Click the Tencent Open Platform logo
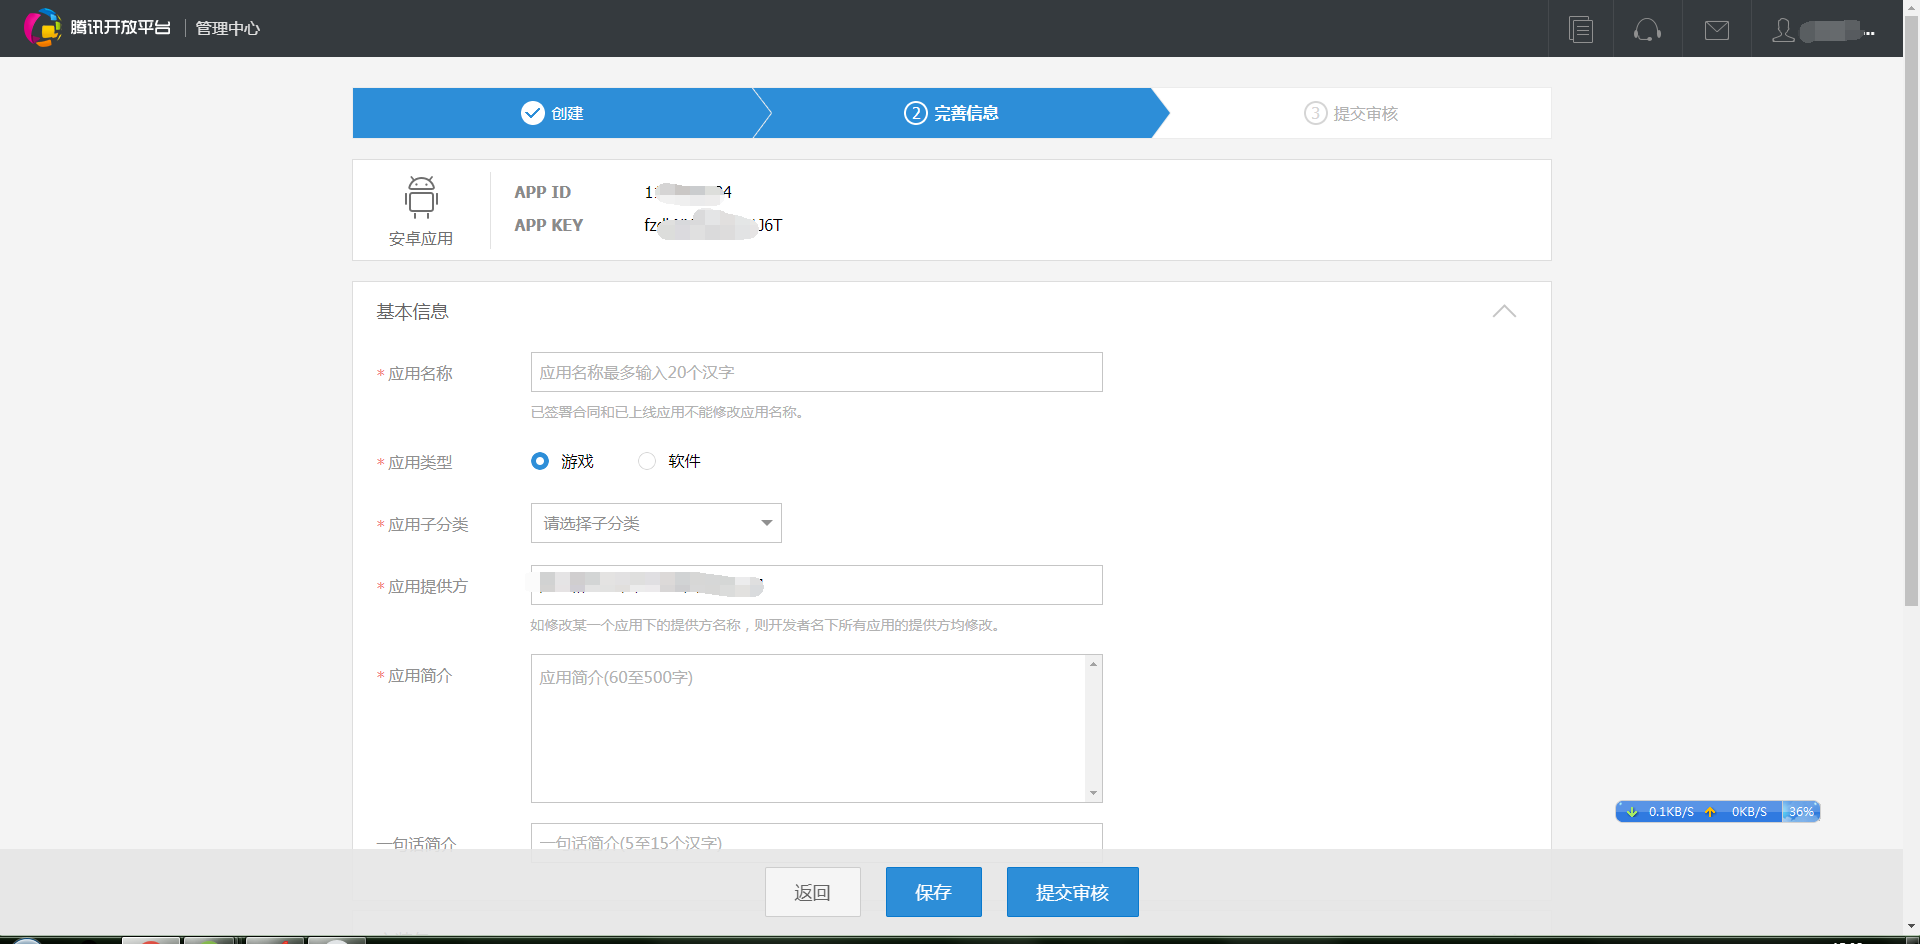1920x944 pixels. click(97, 28)
